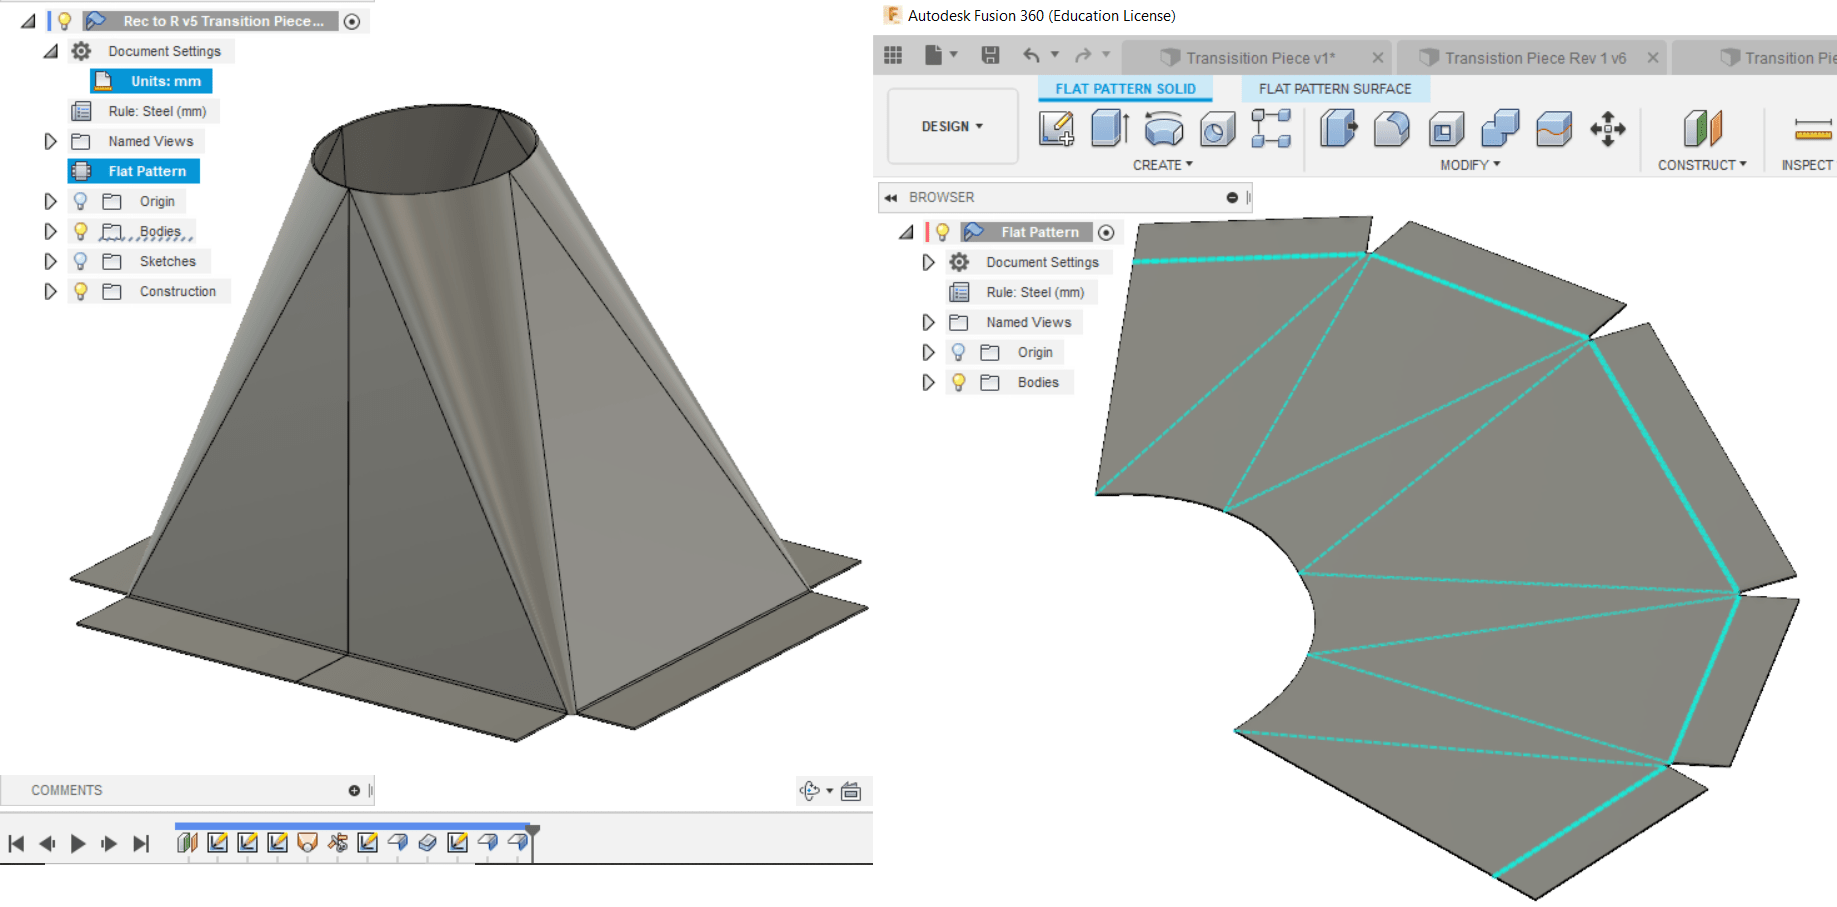Expand the Named Views tree item
The image size is (1837, 907).
(x=928, y=322)
